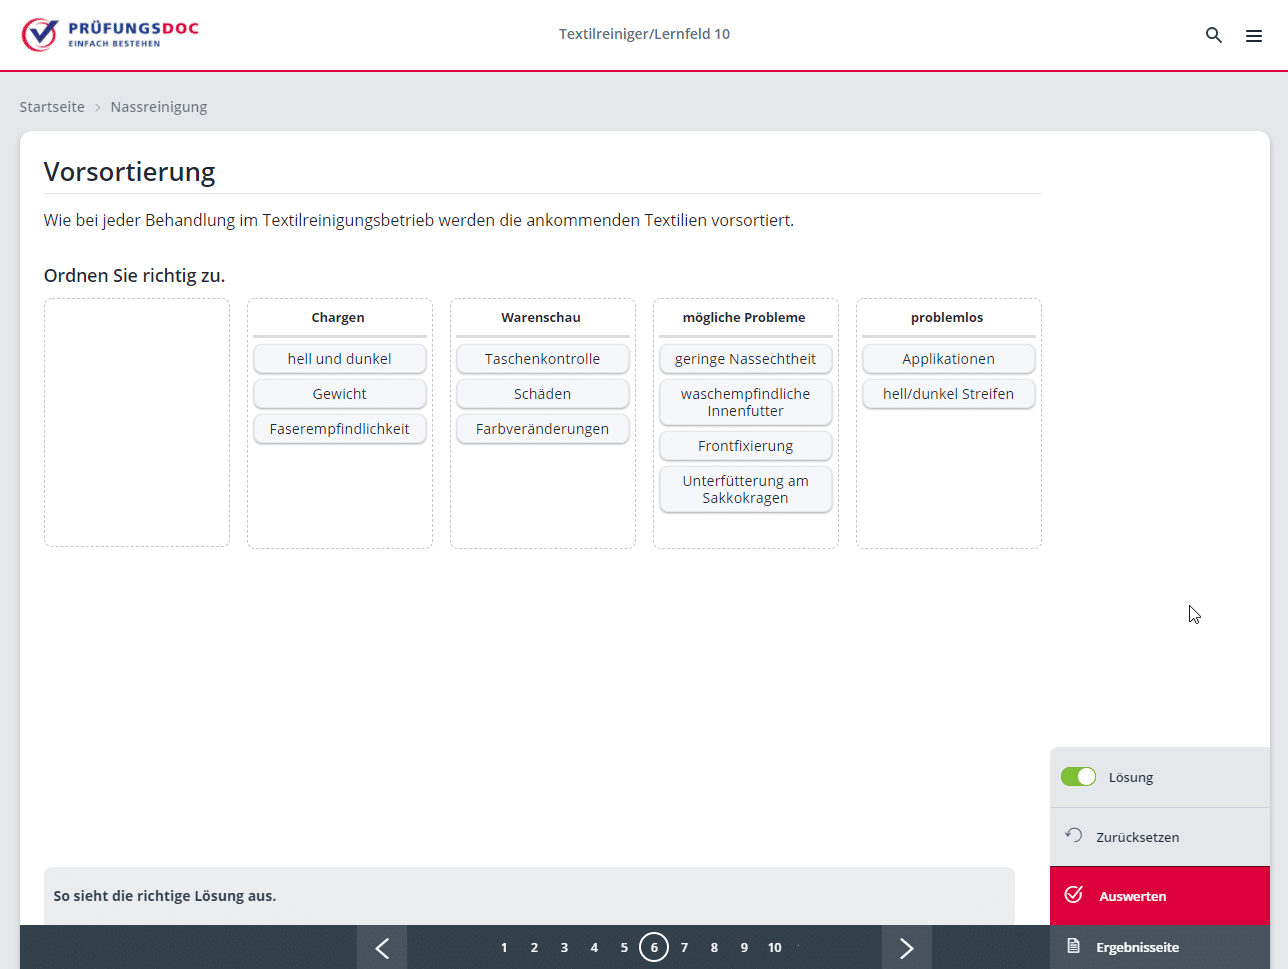Viewport: 1288px width, 969px height.
Task: Open the search magnifier icon
Action: pos(1214,35)
